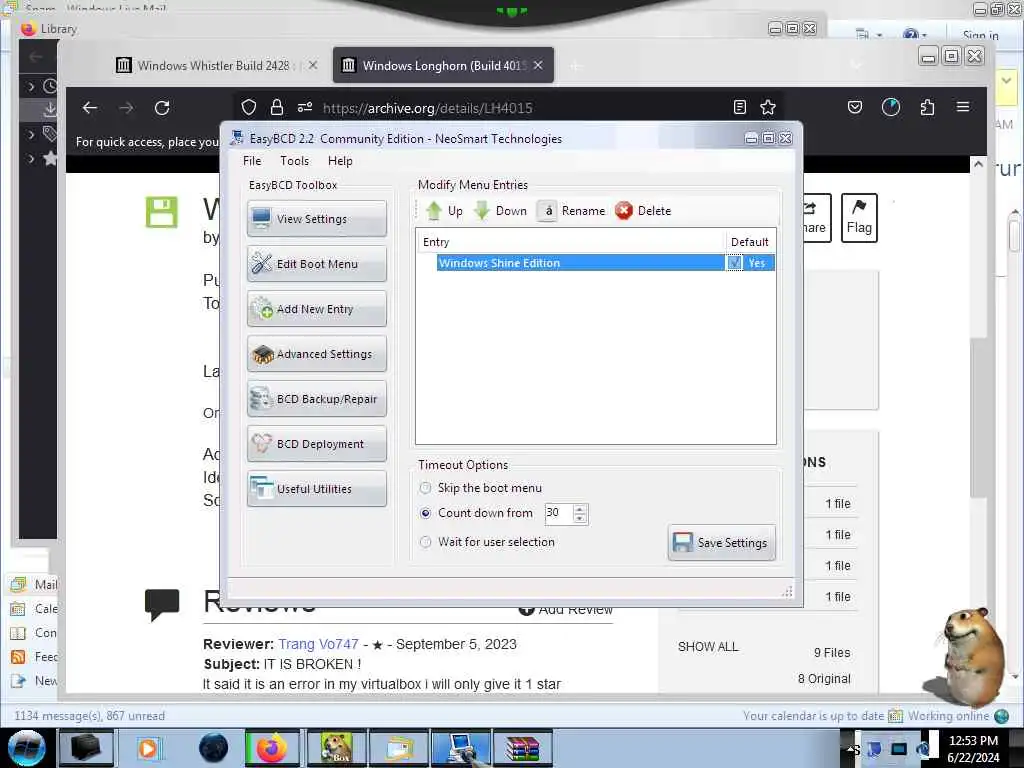1024x768 pixels.
Task: Open Firefox hamburger application menu
Action: coord(963,106)
